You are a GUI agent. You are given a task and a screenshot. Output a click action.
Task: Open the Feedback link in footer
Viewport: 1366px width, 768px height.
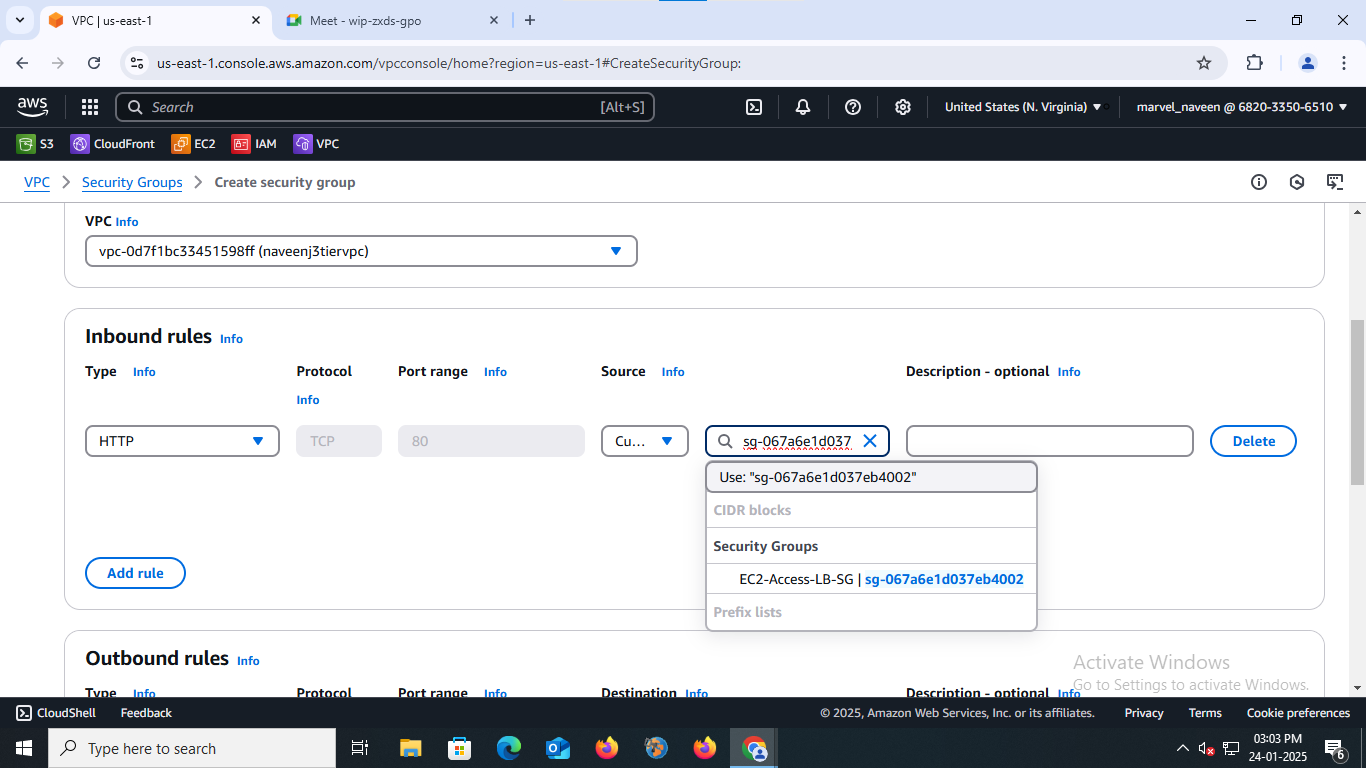(x=146, y=713)
